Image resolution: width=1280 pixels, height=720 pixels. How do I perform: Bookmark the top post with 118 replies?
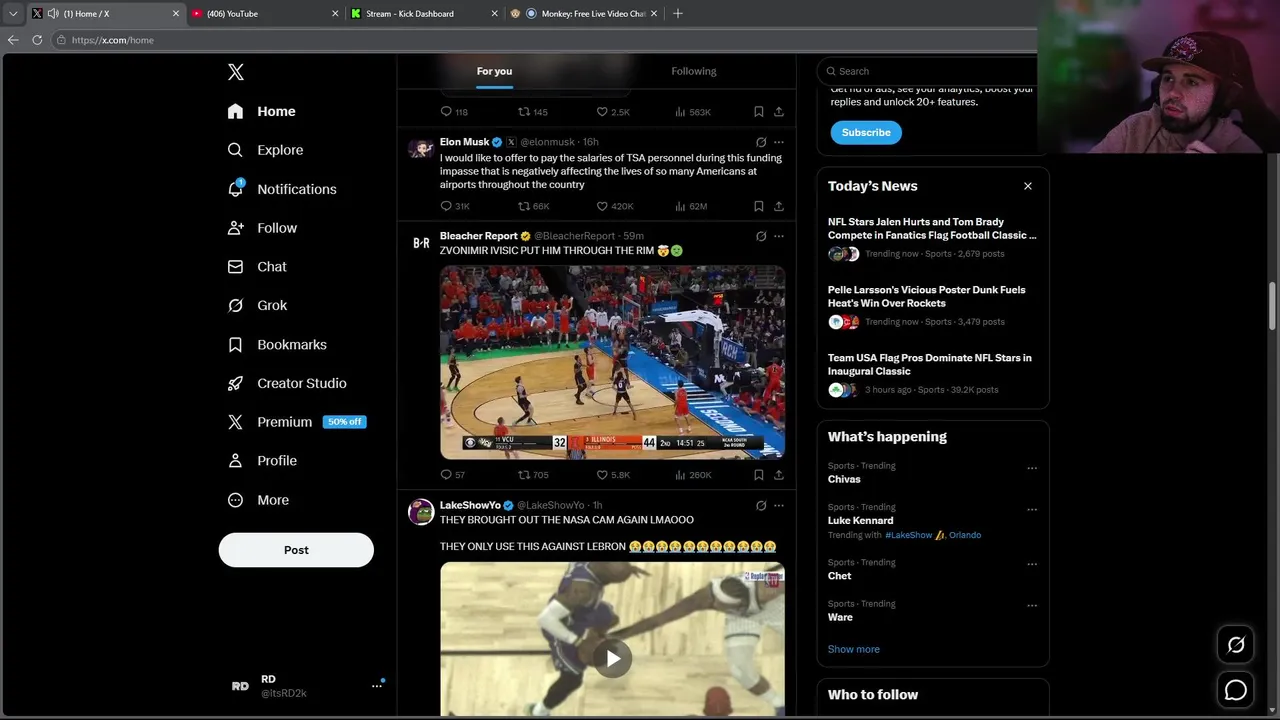click(759, 112)
